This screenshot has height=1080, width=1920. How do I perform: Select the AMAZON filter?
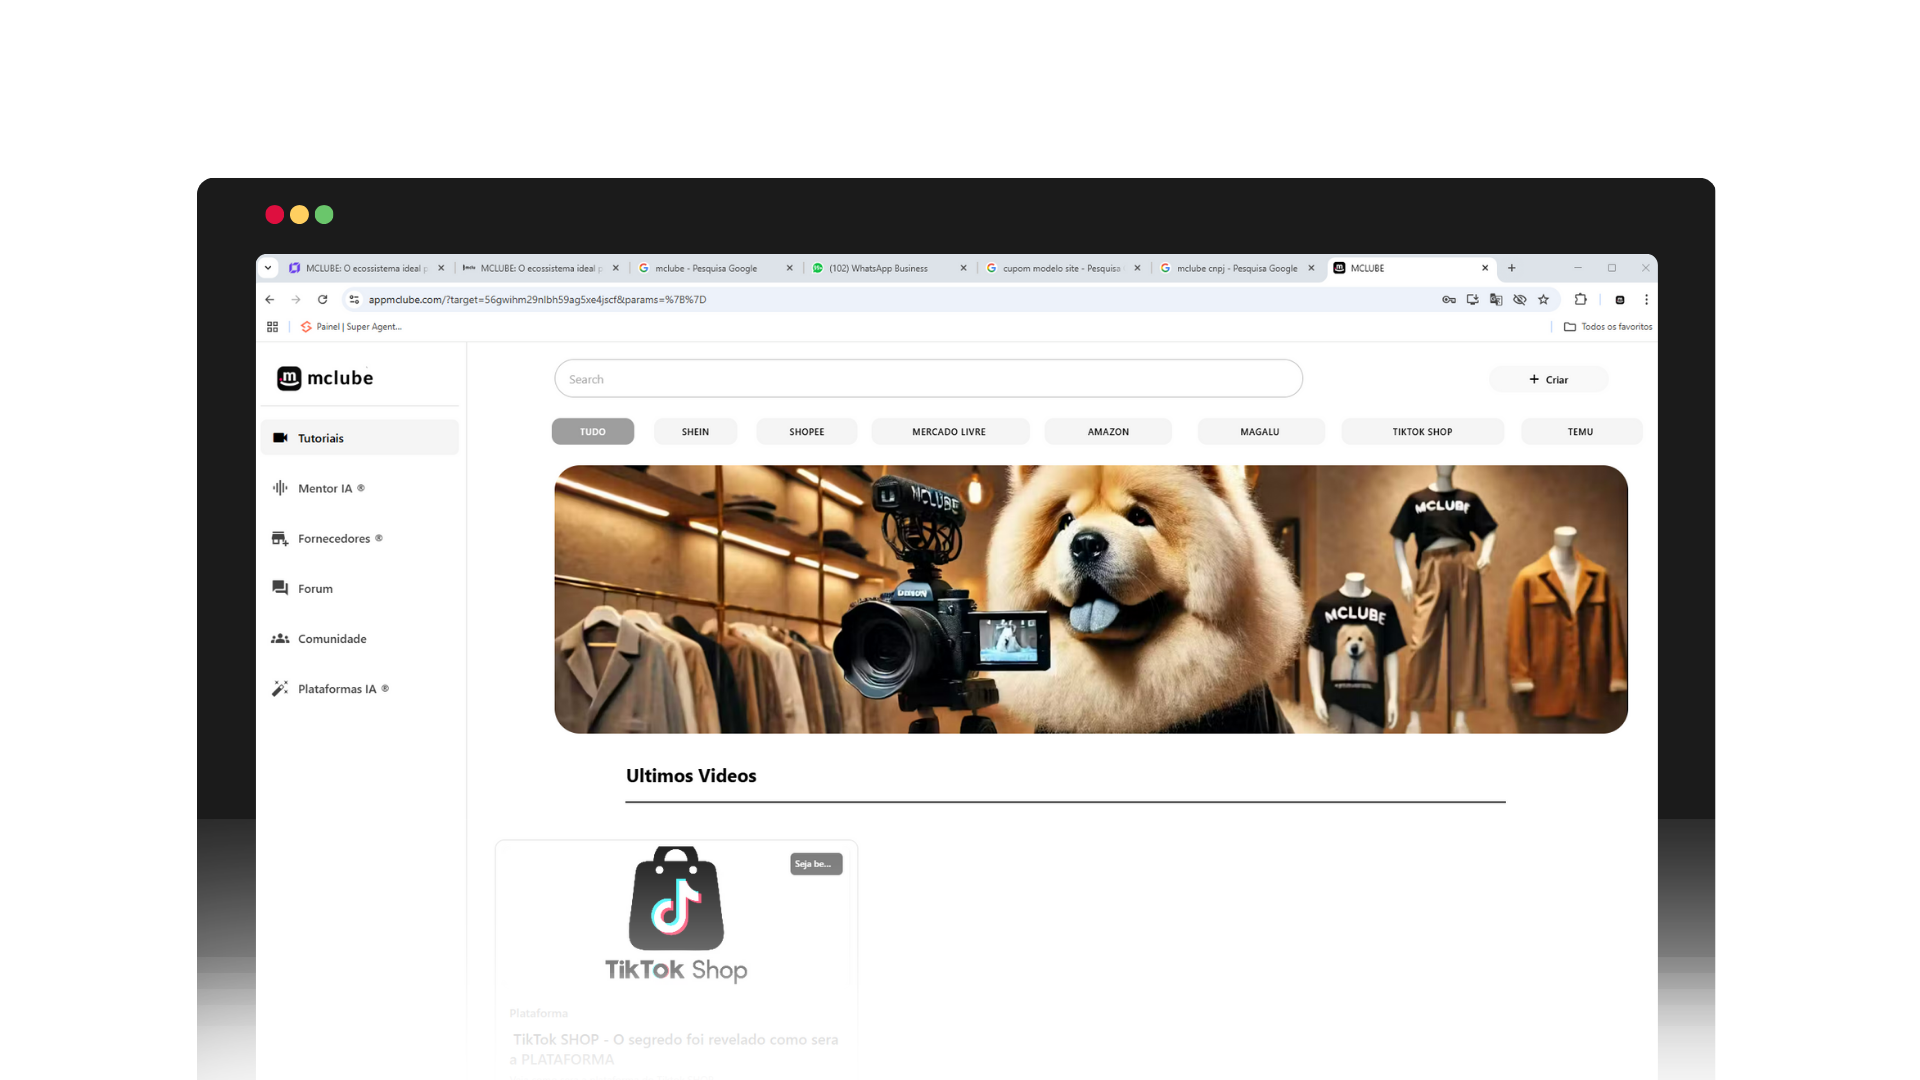[1108, 431]
